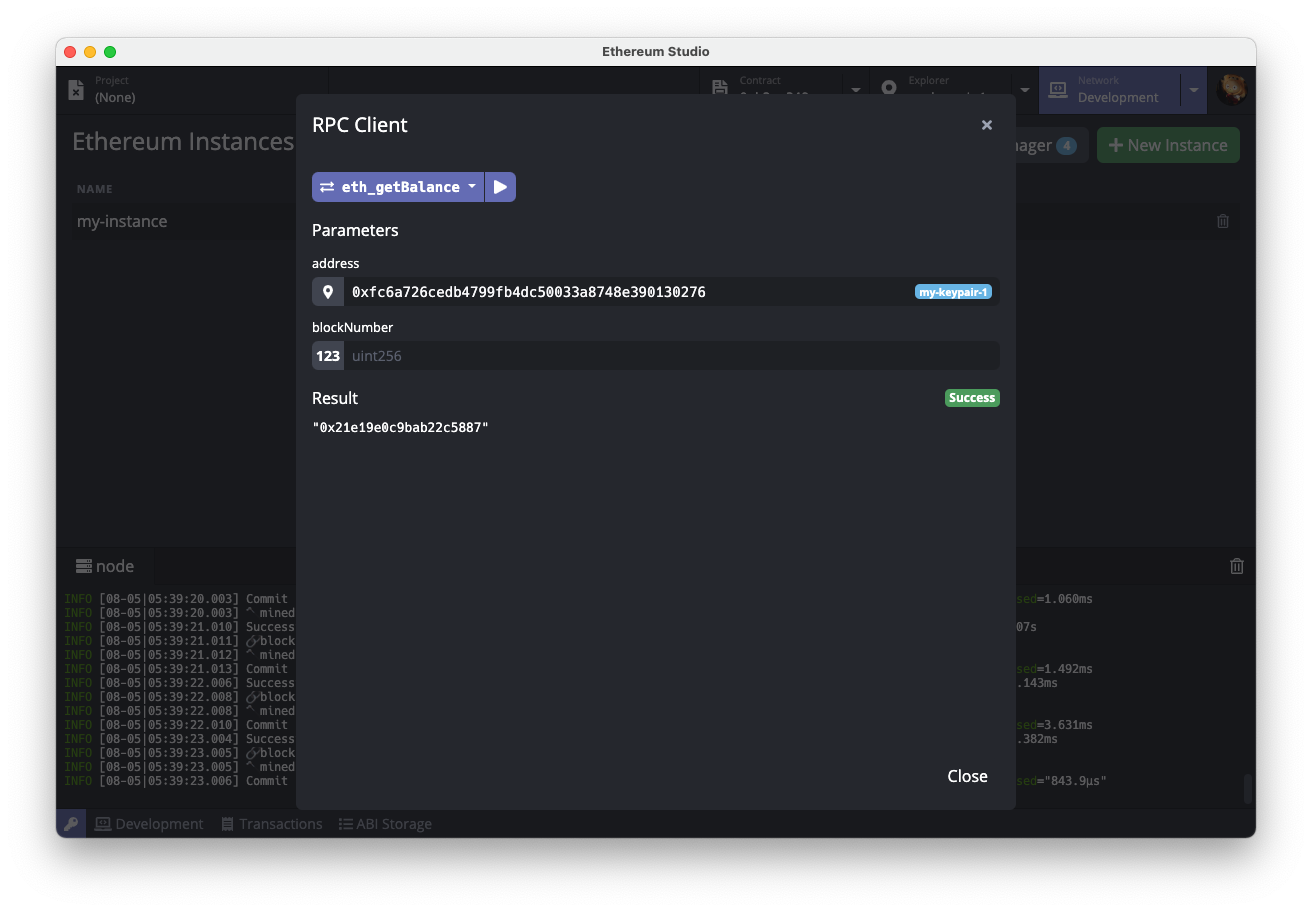Open Development network in status bar

pos(149,824)
